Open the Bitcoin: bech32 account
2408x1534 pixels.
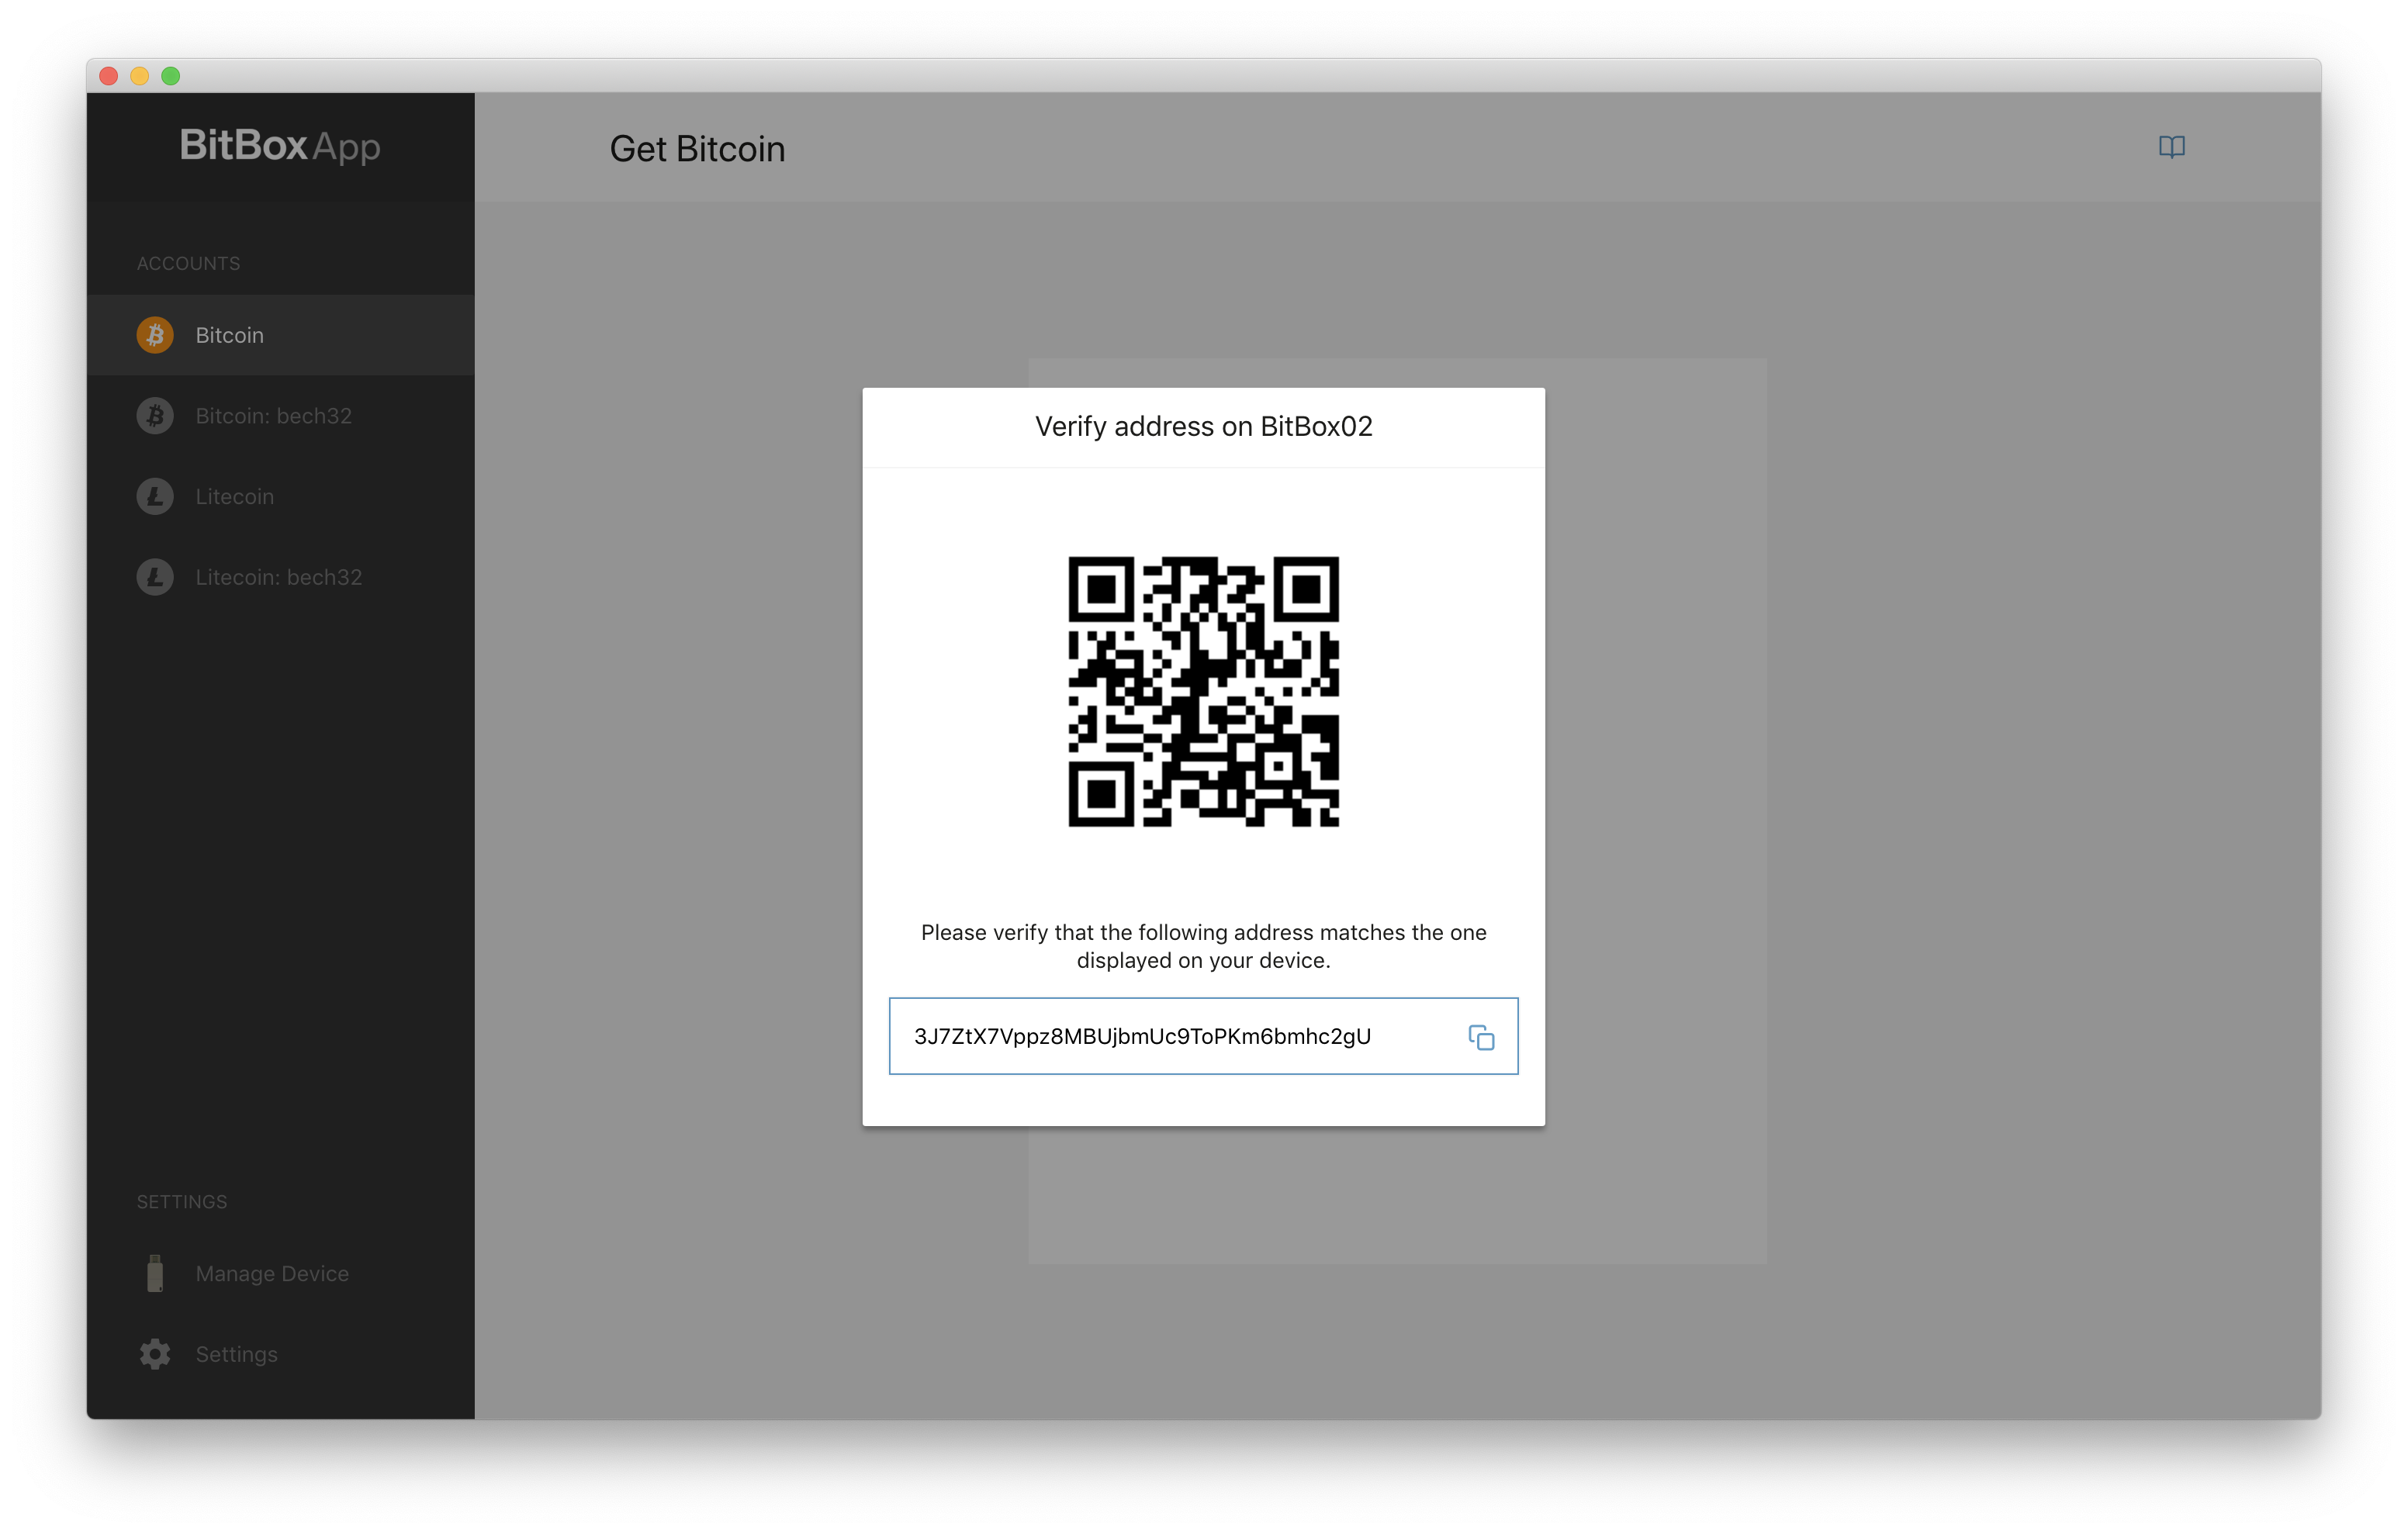click(280, 416)
